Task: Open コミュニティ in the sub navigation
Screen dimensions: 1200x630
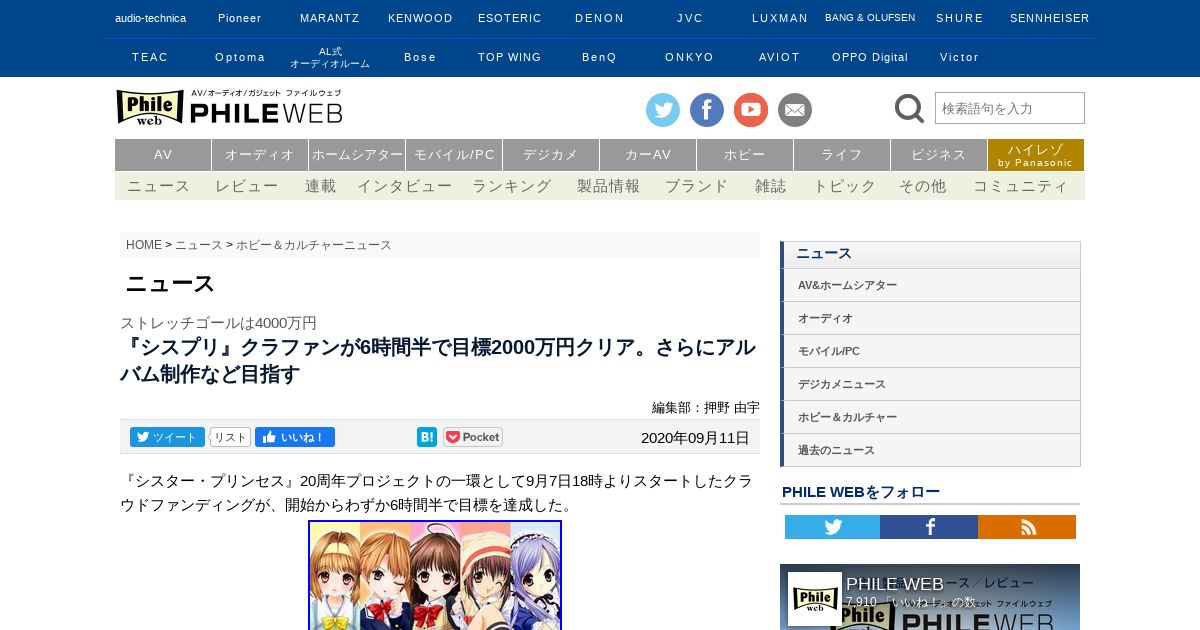Action: click(1021, 186)
